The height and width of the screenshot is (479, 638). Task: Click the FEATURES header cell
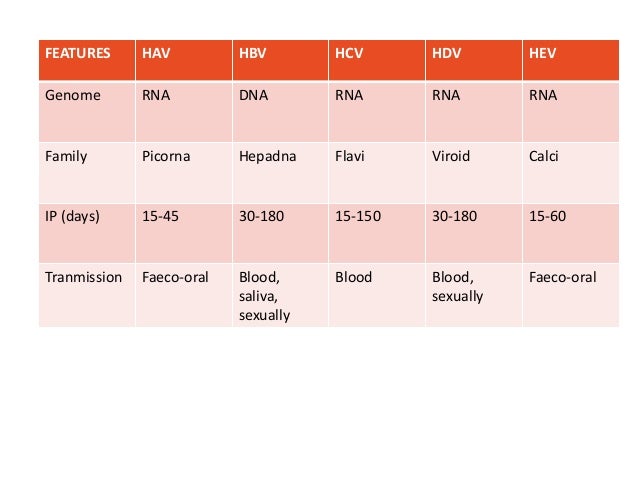click(87, 60)
